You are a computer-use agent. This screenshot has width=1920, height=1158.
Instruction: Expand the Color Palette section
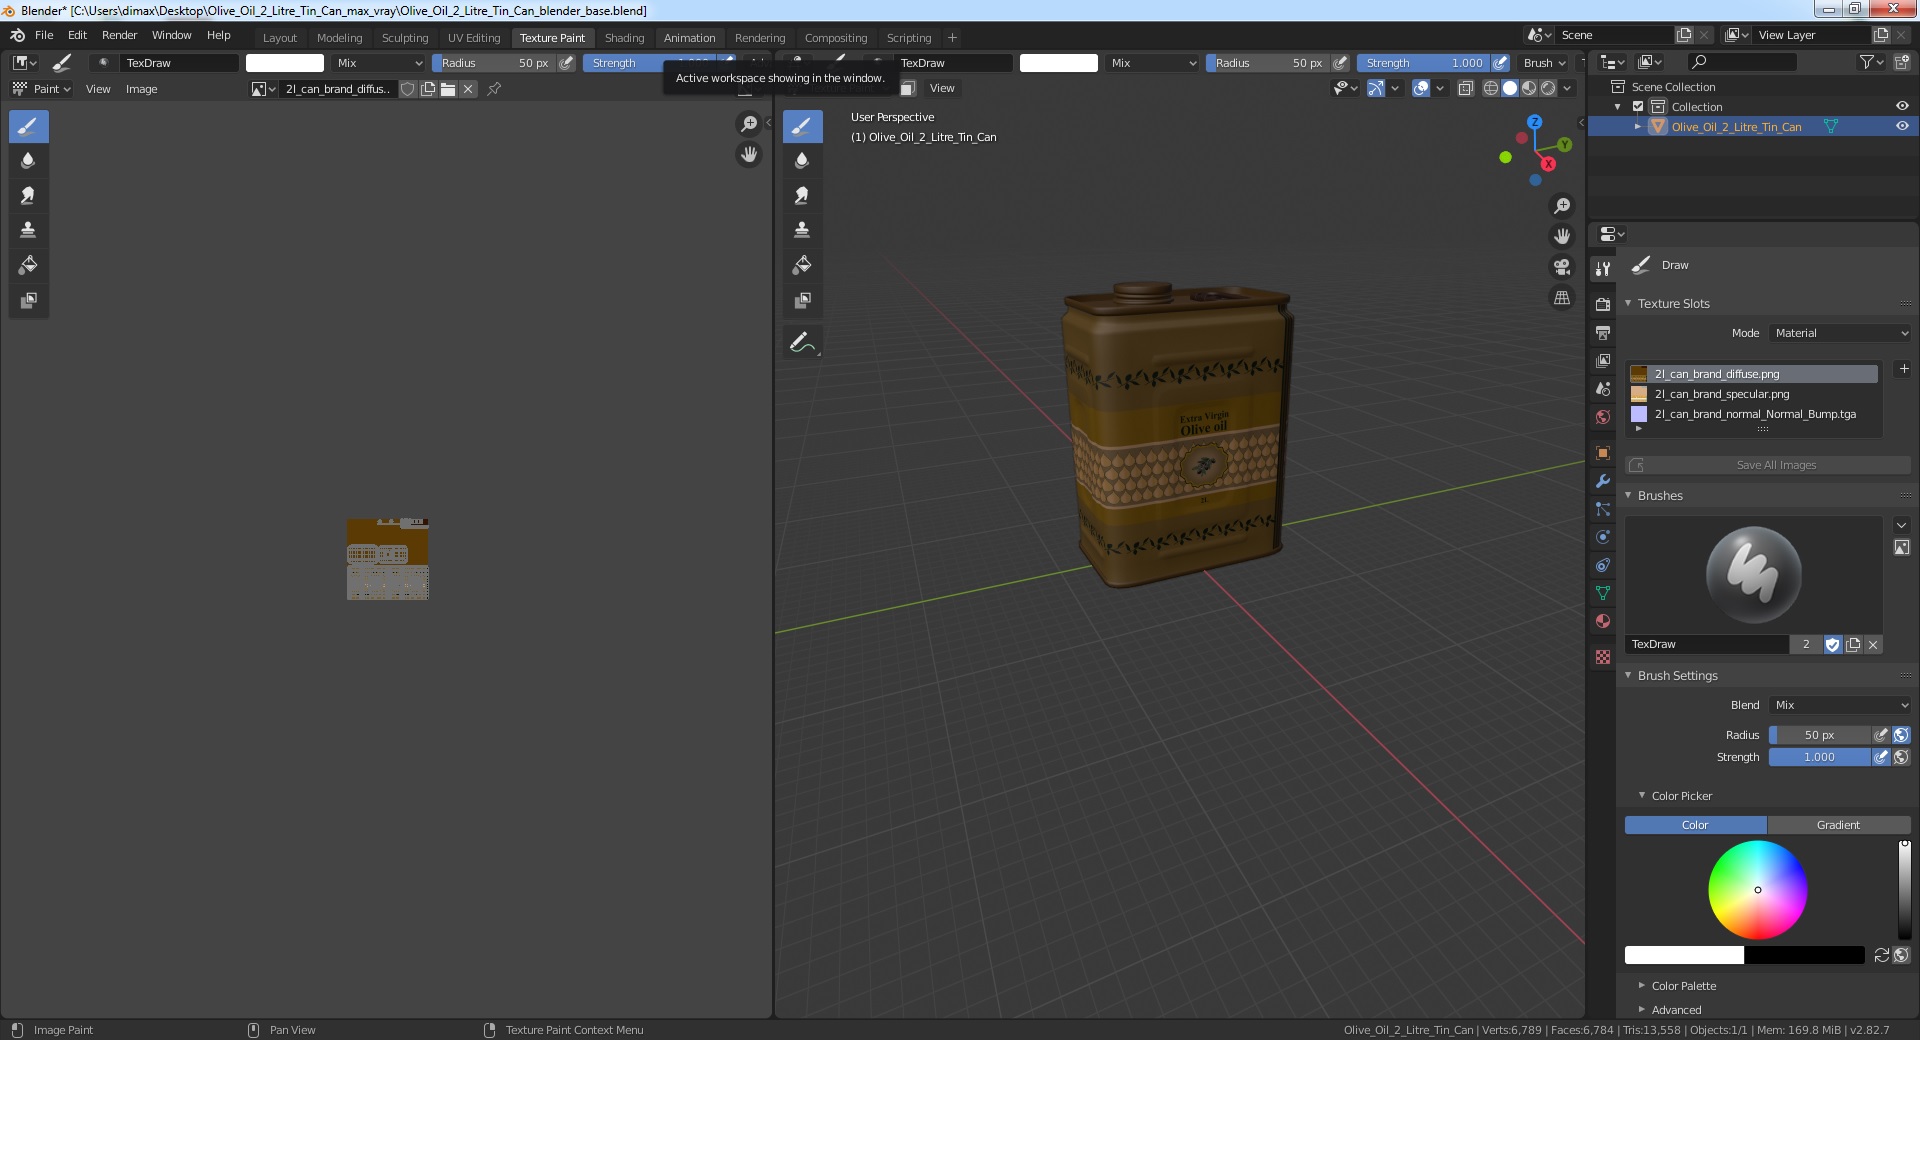pos(1642,986)
